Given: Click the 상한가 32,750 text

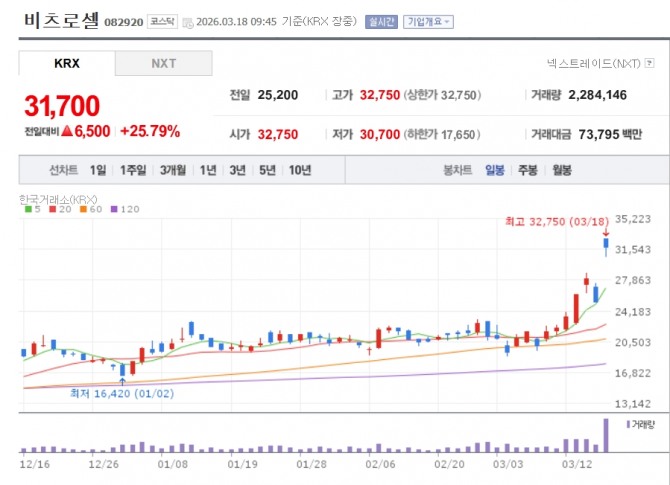Looking at the screenshot, I should (442, 95).
